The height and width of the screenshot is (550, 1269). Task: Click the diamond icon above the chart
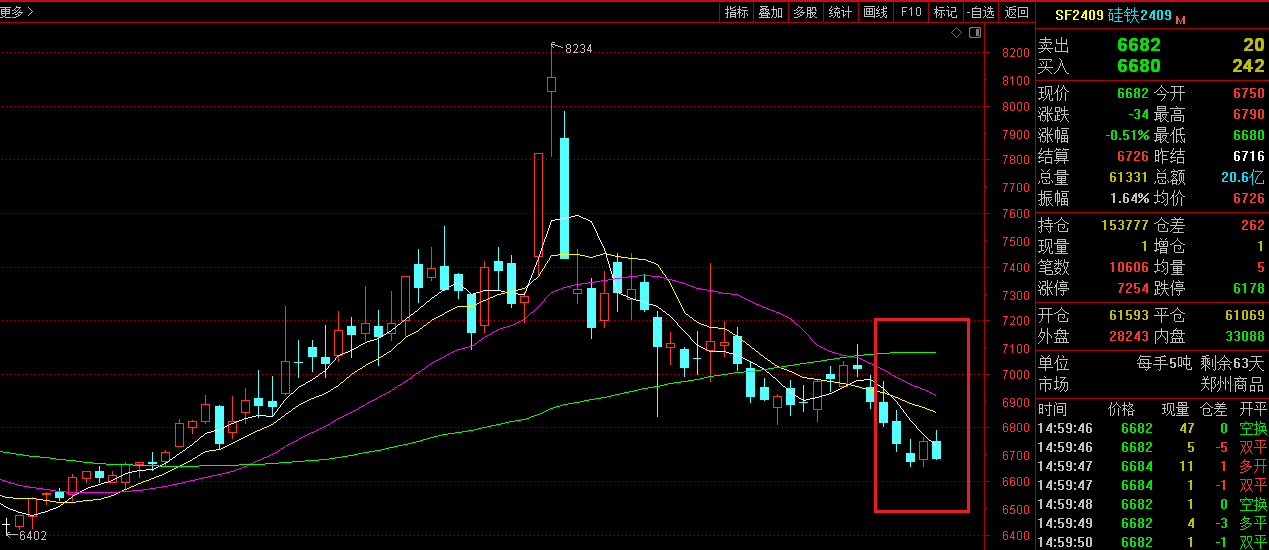pos(956,33)
